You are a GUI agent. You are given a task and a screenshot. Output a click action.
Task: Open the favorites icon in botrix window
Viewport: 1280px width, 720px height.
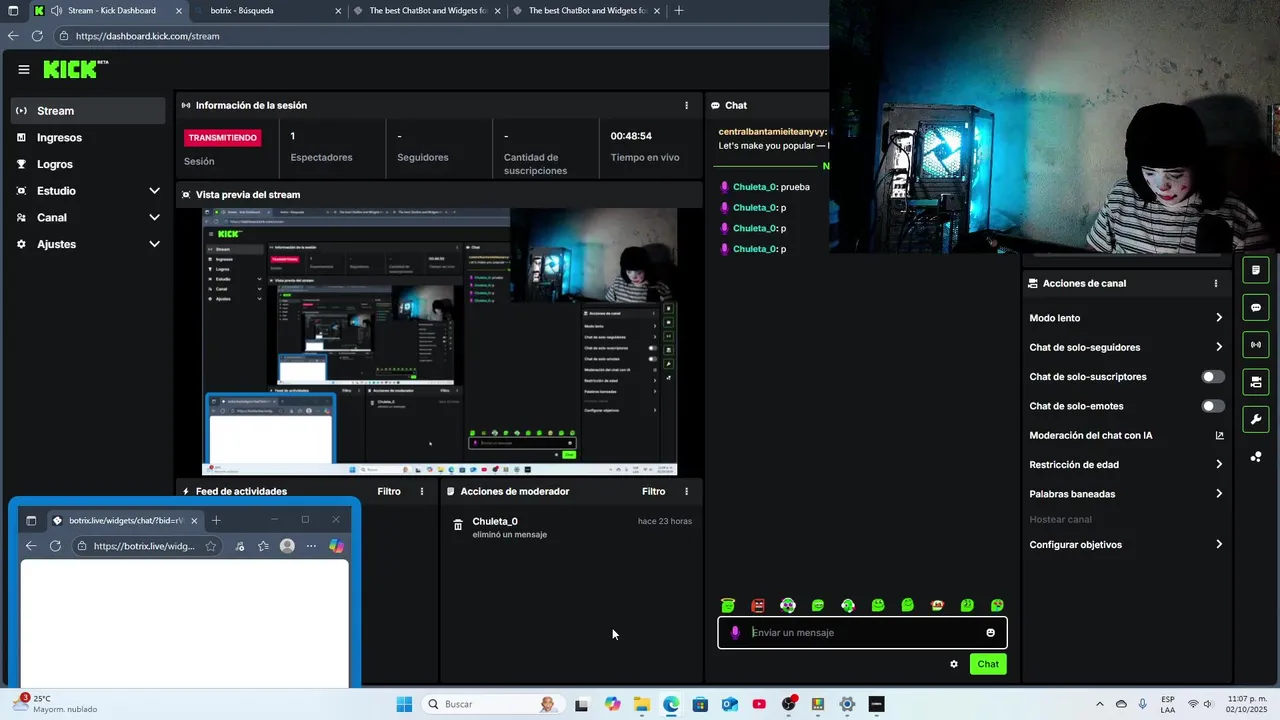[263, 546]
